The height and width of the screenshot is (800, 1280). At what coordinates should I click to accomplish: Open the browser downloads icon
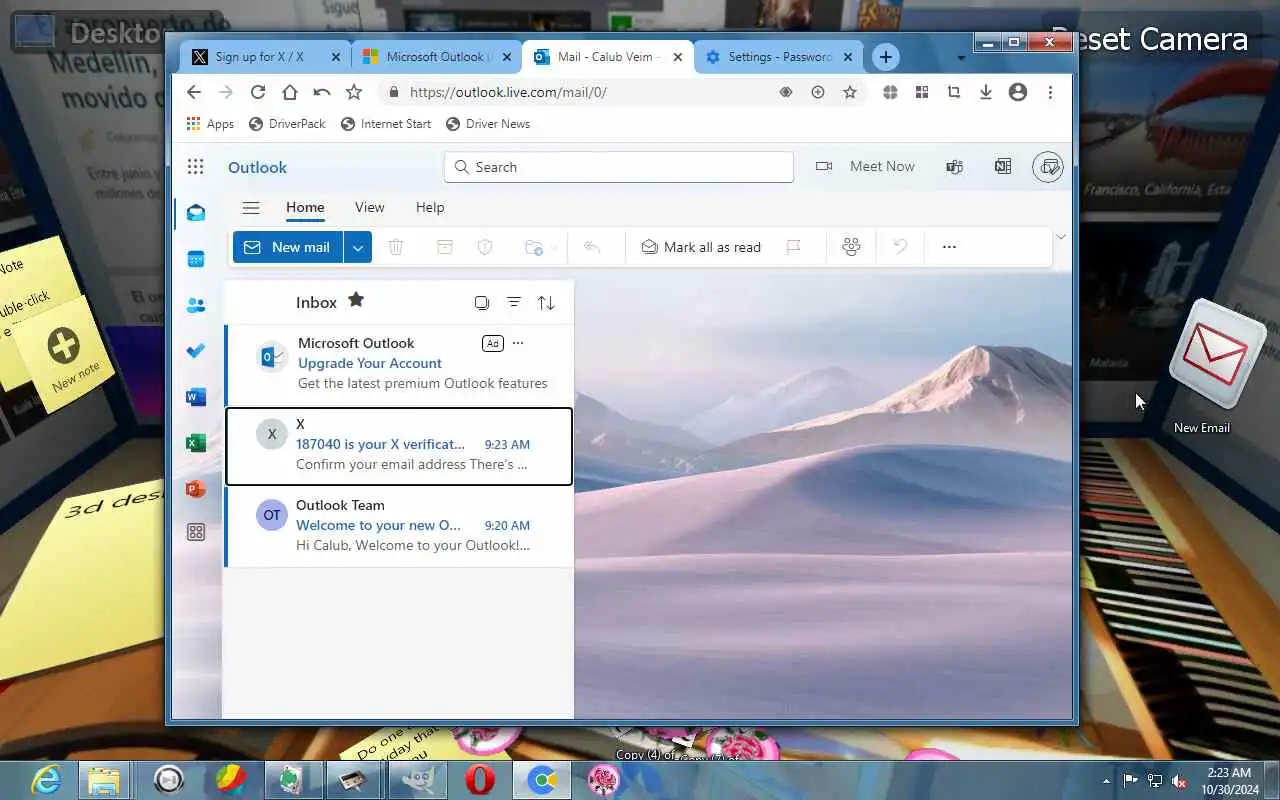click(986, 92)
